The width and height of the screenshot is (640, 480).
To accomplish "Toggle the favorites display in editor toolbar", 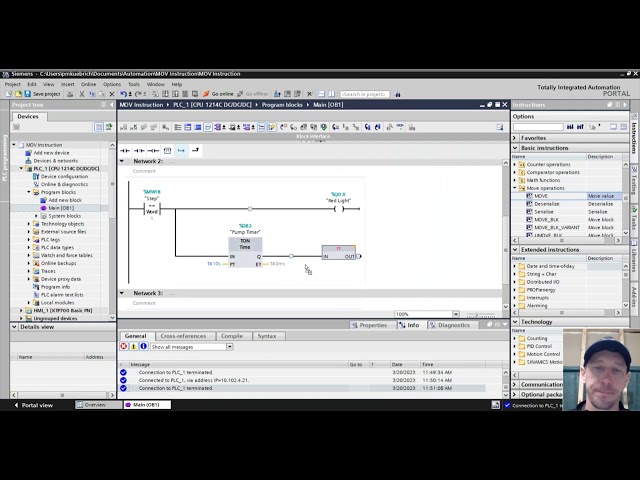I will [x=271, y=127].
